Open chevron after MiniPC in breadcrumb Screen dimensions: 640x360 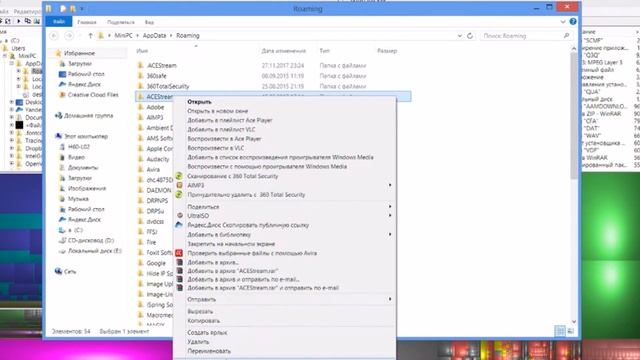click(x=138, y=36)
